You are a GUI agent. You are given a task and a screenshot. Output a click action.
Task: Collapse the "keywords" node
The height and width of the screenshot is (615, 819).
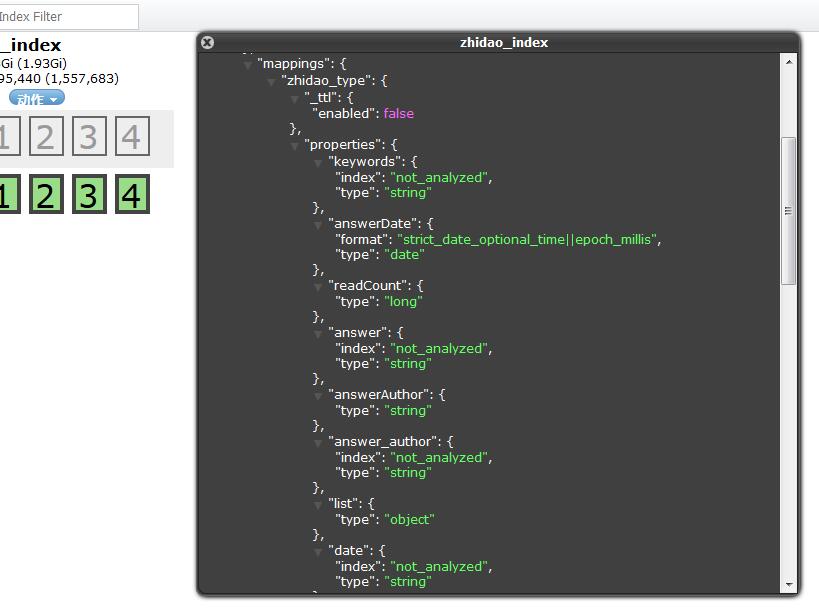pos(318,163)
